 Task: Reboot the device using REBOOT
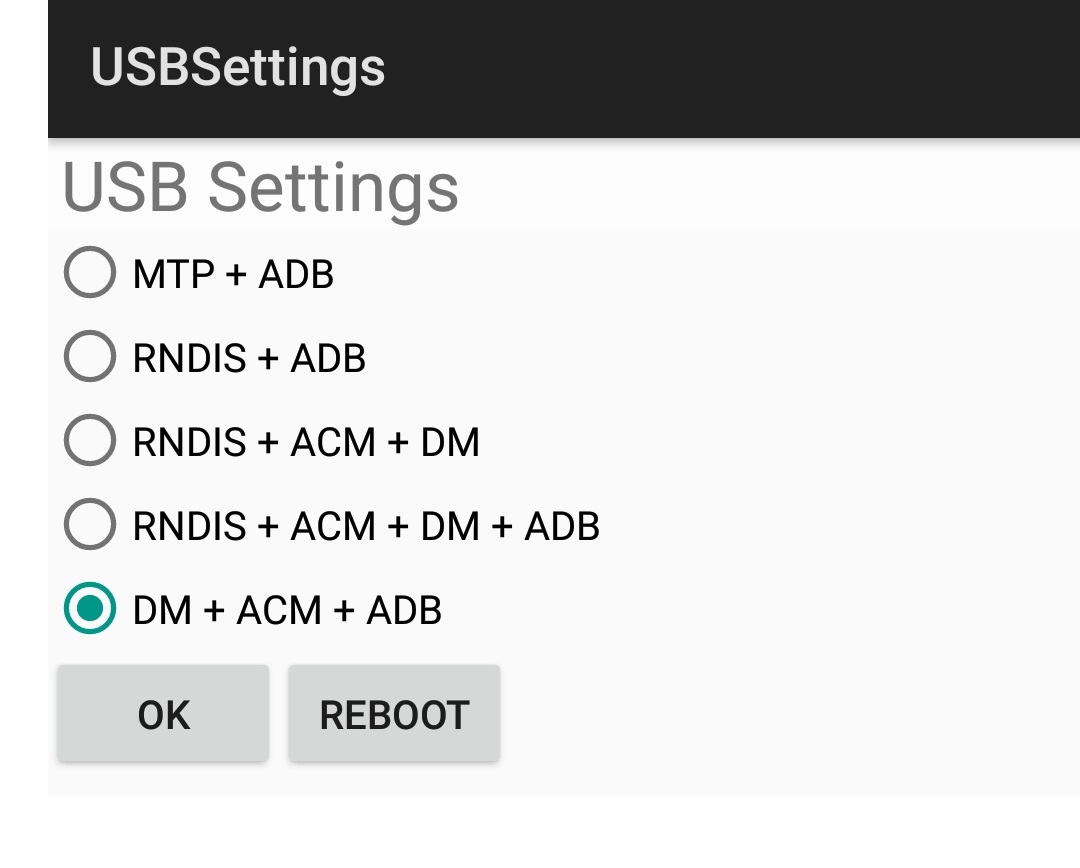tap(394, 713)
